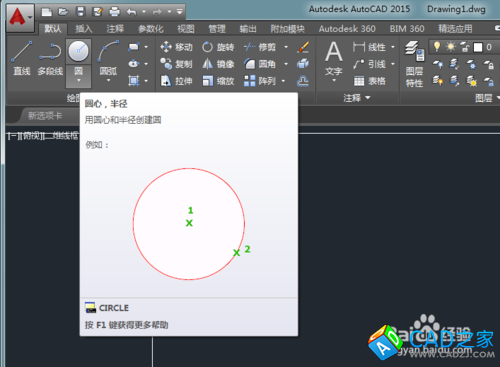The image size is (500, 367).
Task: Switch to the 参数化 ribbon tab
Action: pos(151,29)
